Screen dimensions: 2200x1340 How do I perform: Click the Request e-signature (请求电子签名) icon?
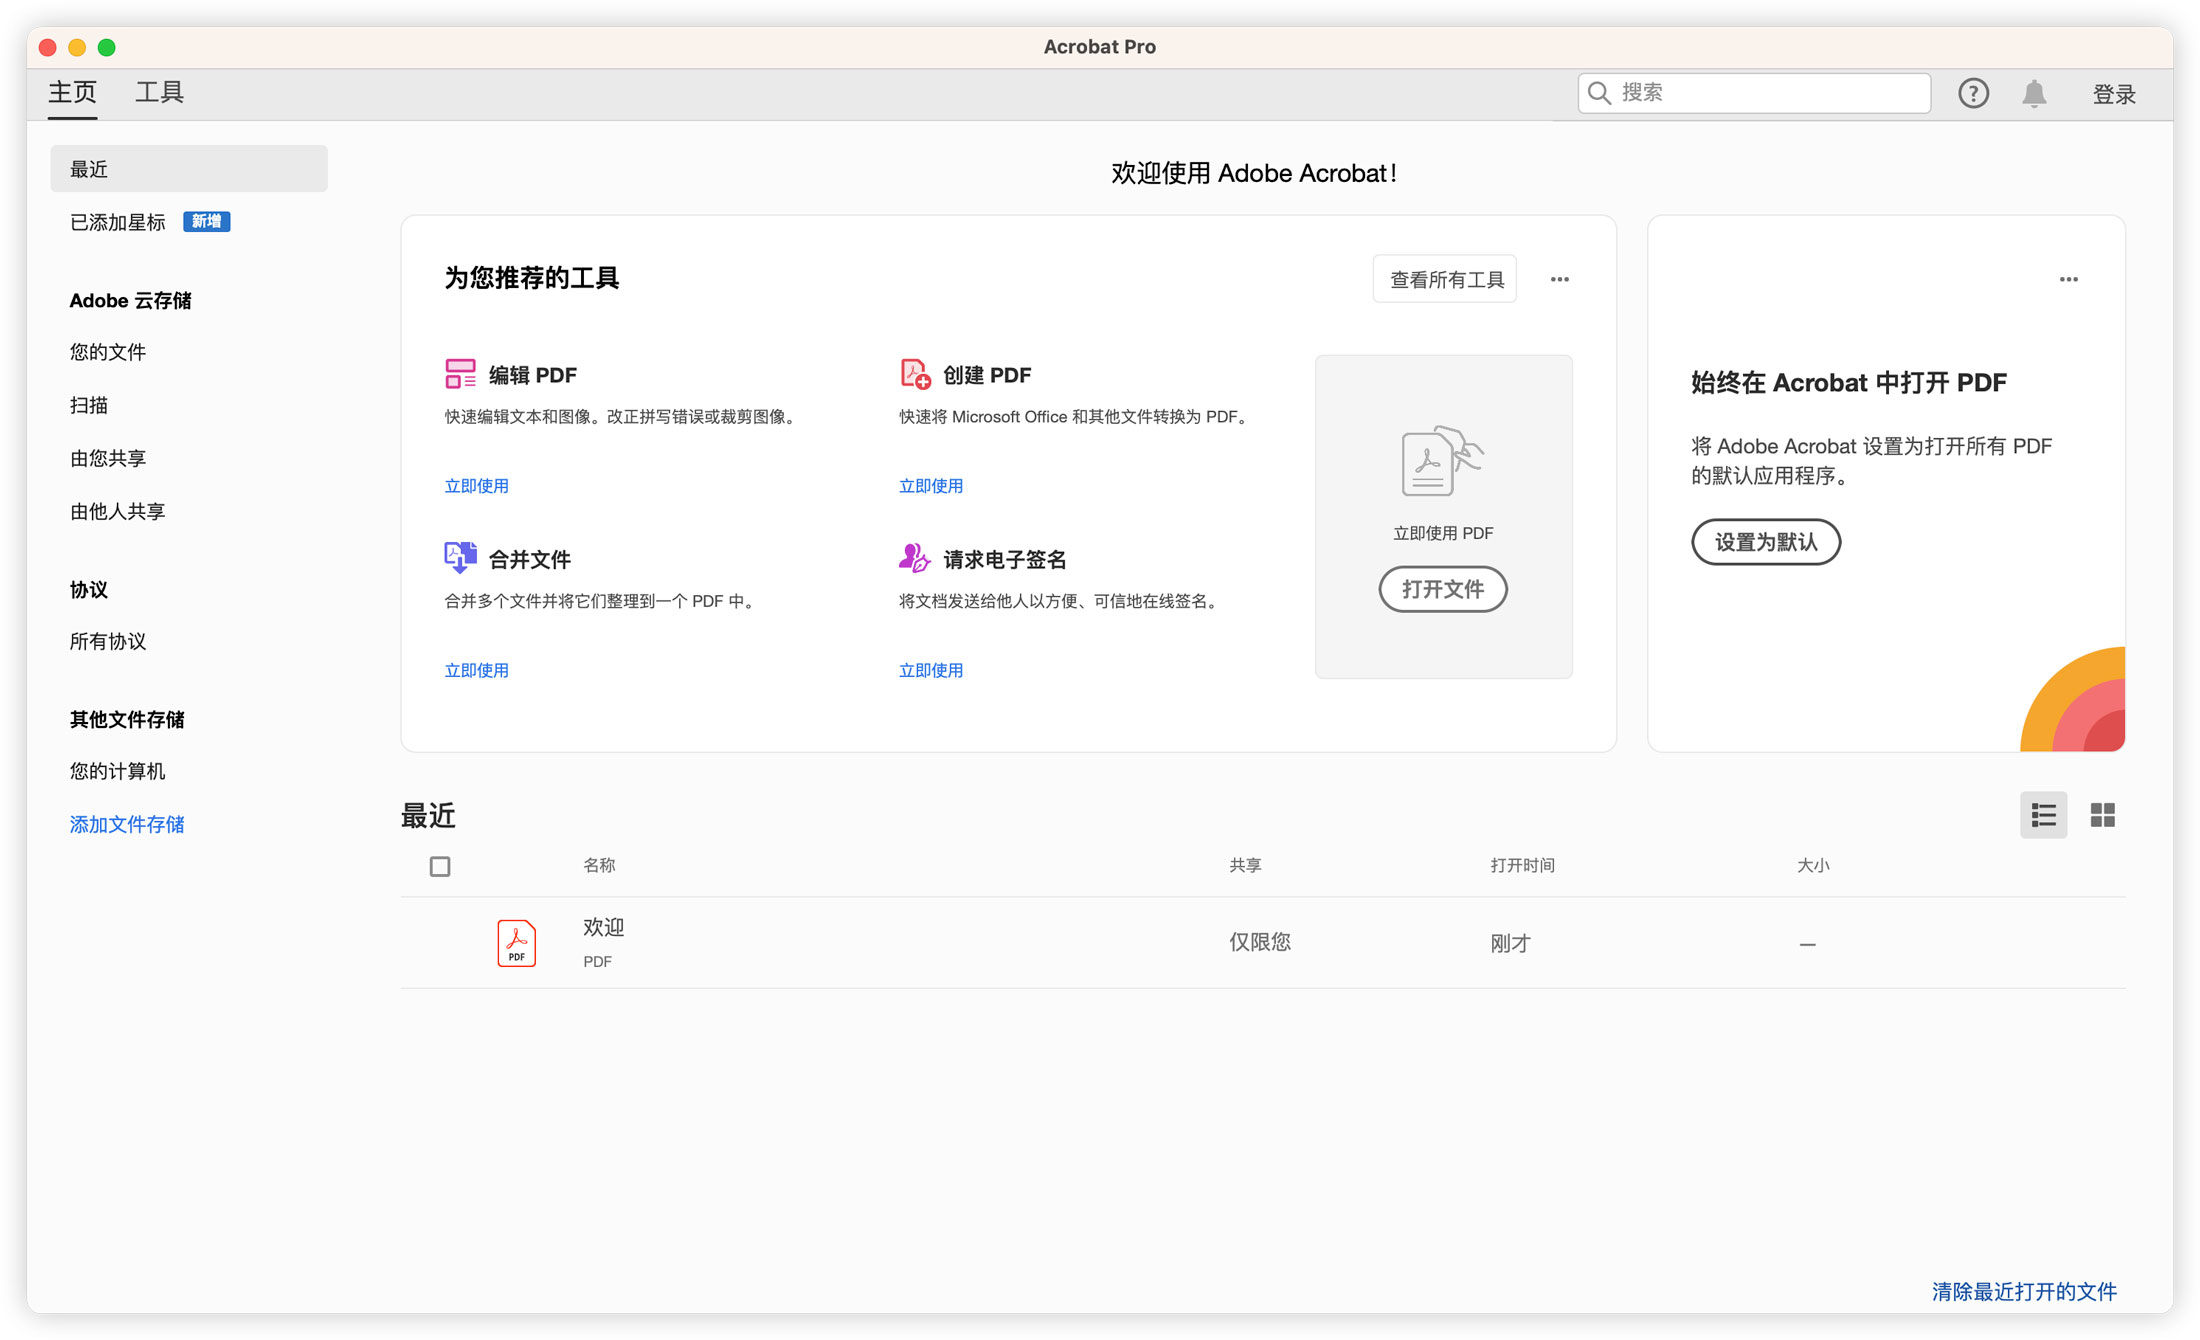(x=914, y=558)
